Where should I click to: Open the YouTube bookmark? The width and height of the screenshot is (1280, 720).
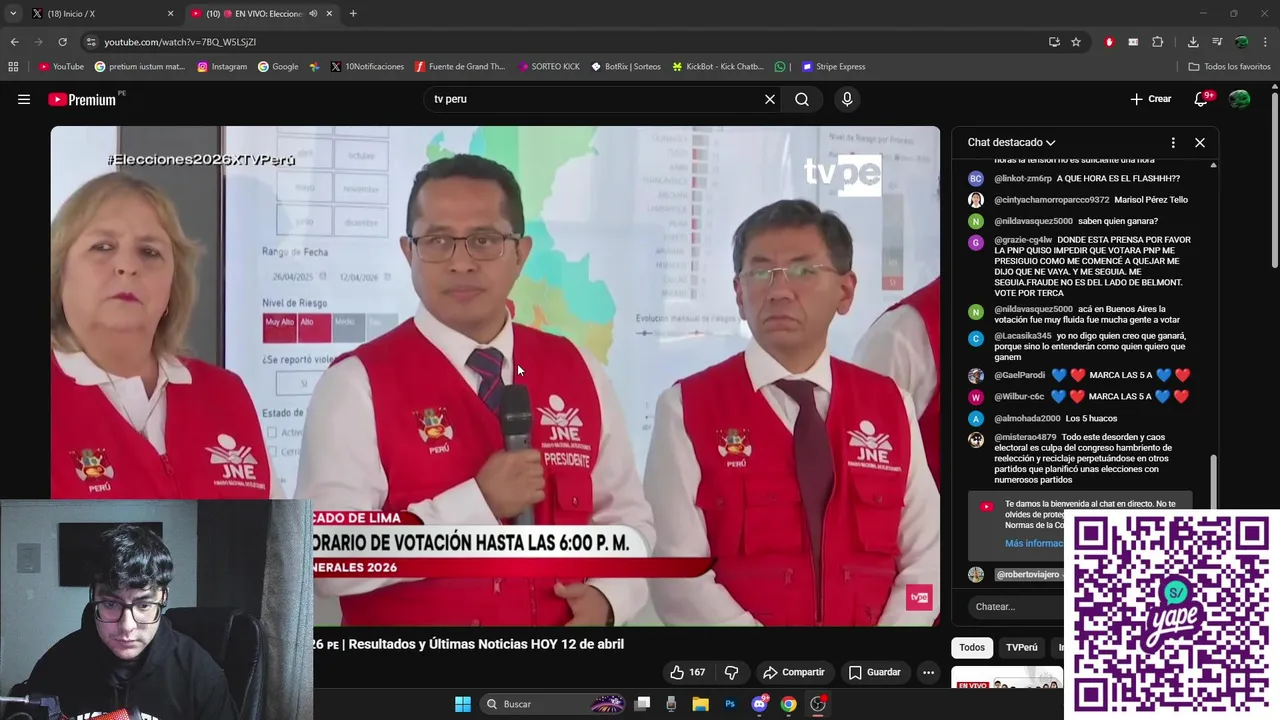pyautogui.click(x=61, y=67)
